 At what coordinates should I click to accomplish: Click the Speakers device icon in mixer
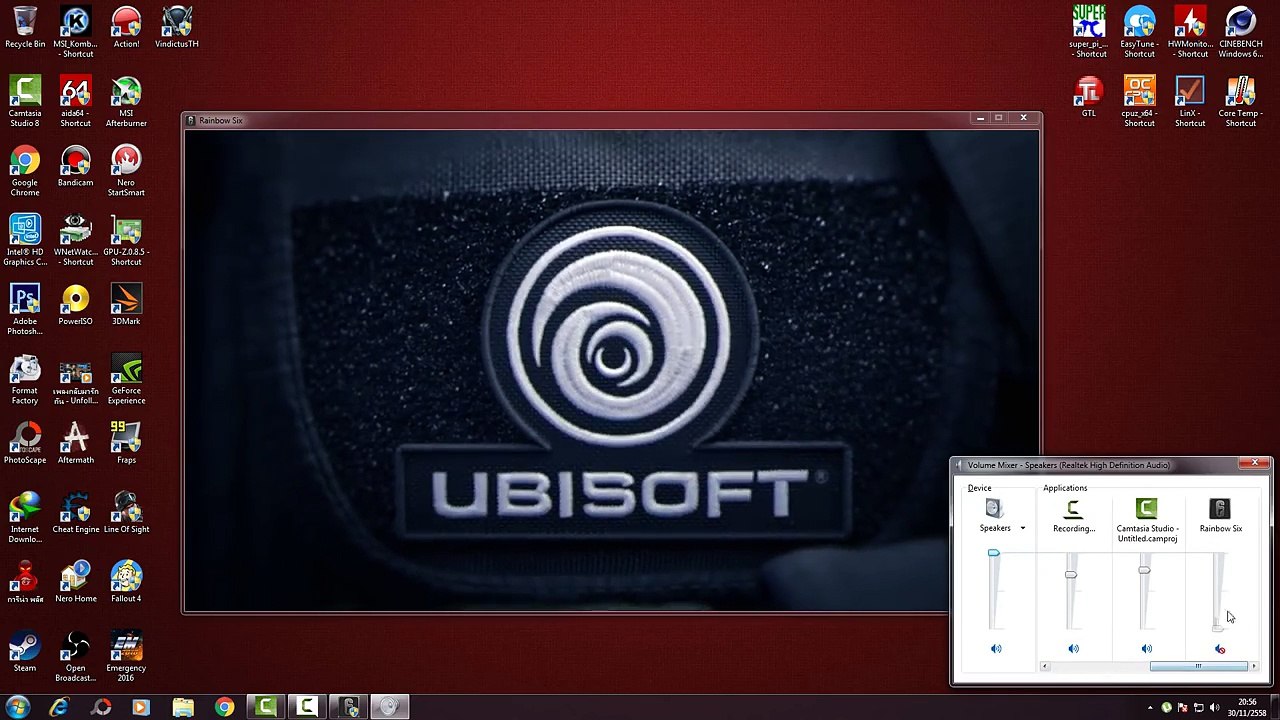pos(994,509)
